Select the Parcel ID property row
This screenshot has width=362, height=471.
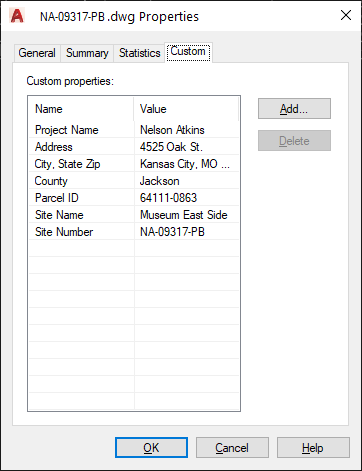click(134, 198)
